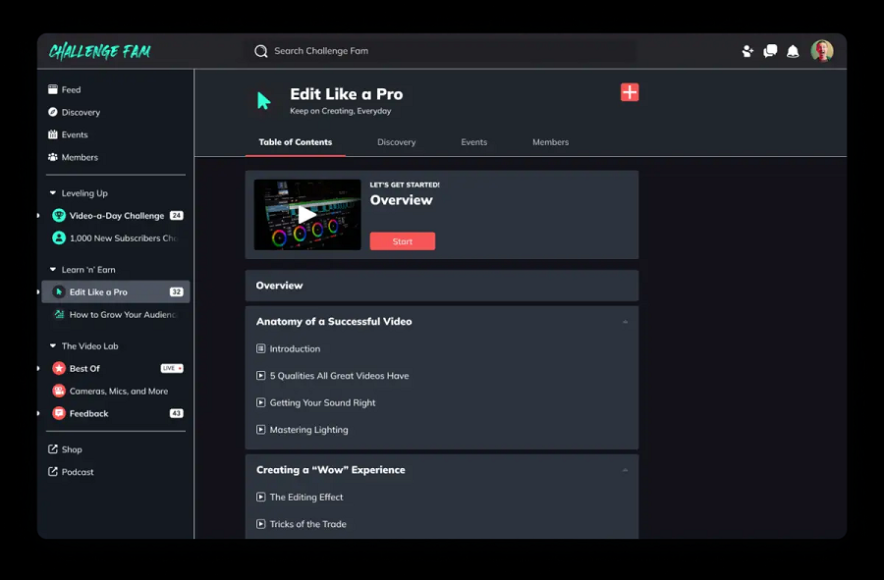Click the search magnifier icon
The width and height of the screenshot is (884, 580).
click(260, 51)
